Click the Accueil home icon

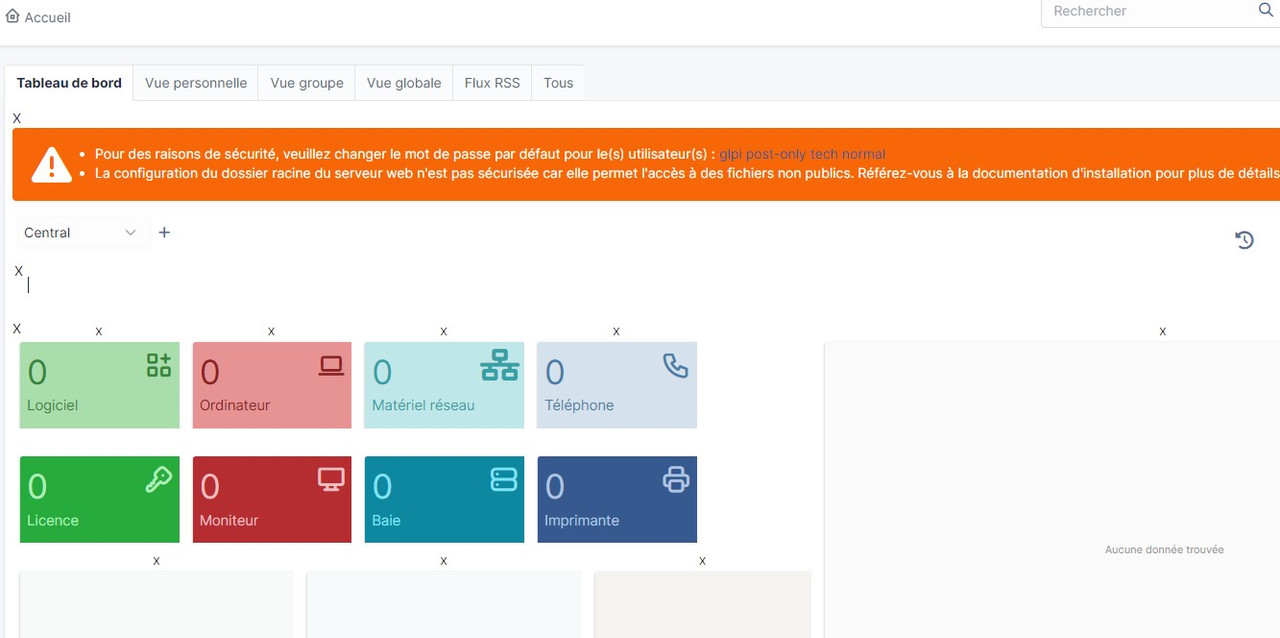(13, 16)
